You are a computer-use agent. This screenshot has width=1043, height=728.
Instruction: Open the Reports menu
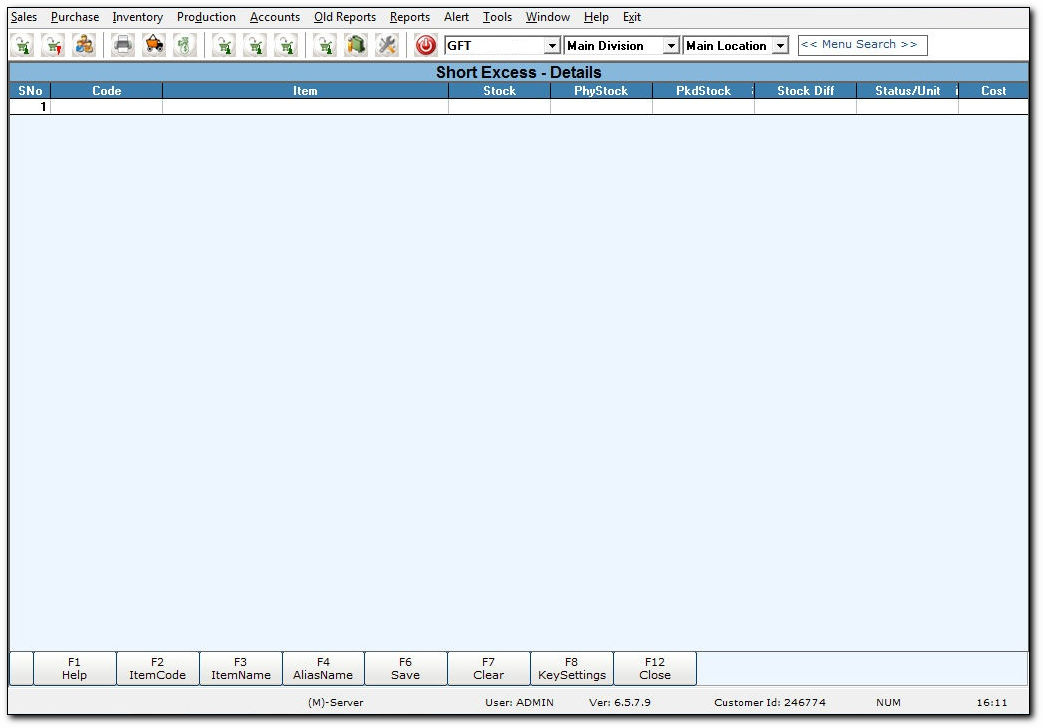click(x=410, y=17)
